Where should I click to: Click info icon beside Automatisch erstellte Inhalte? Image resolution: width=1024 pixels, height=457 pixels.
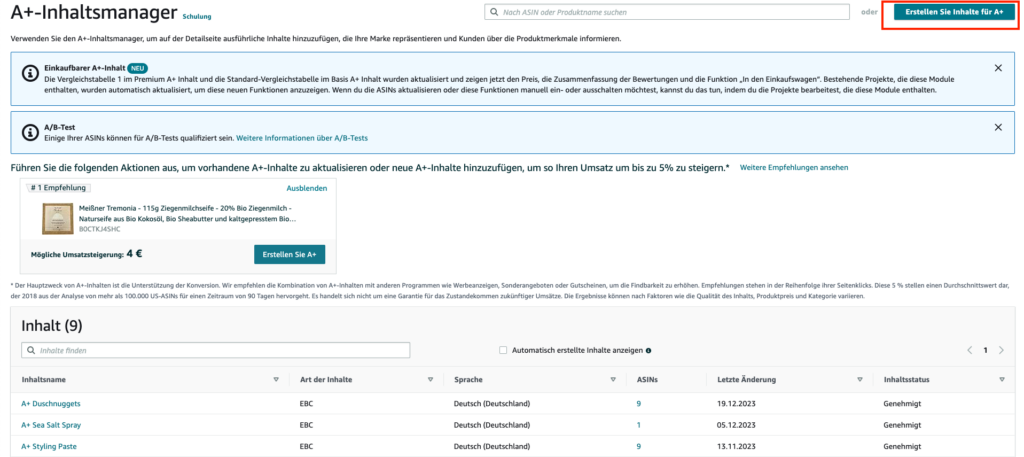point(648,351)
